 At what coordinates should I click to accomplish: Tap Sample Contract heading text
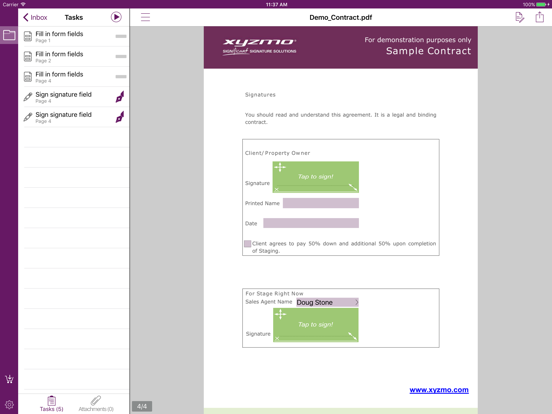coord(428,51)
